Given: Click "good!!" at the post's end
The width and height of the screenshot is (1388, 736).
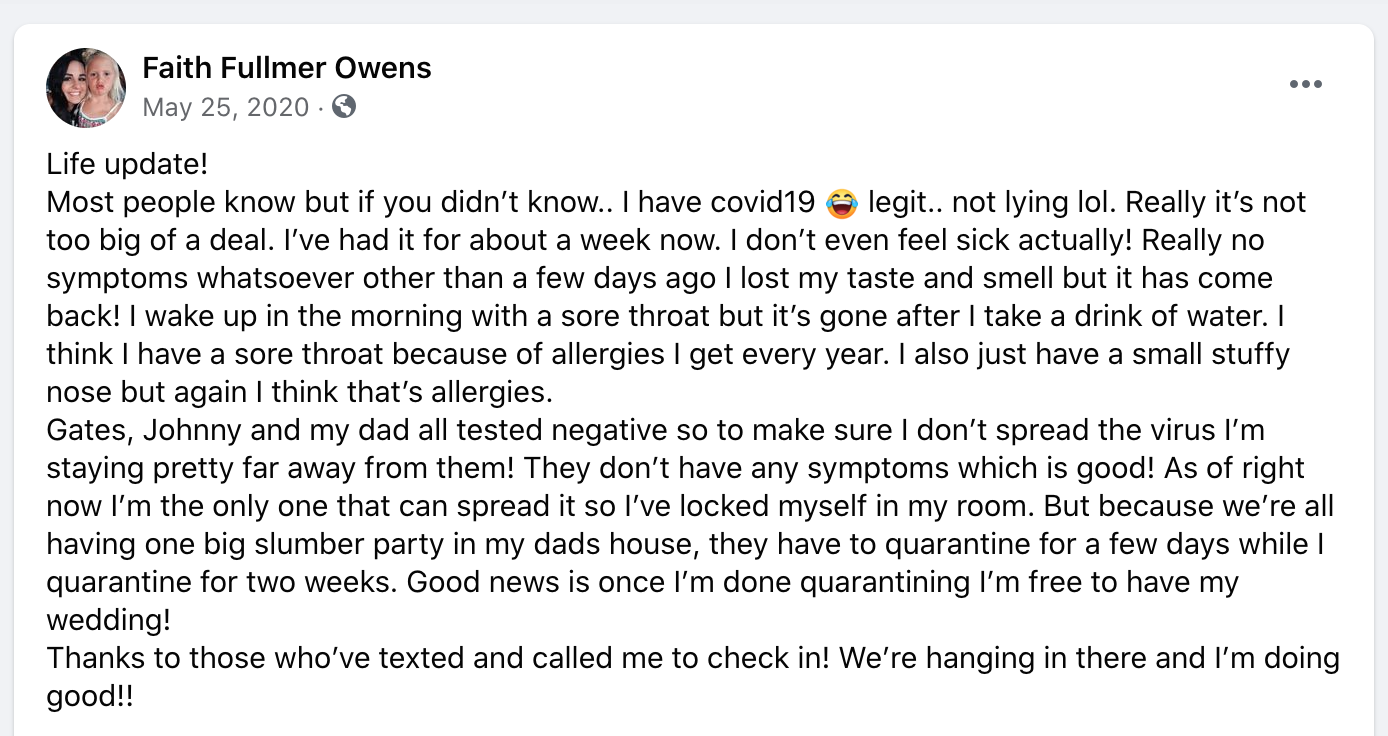Looking at the screenshot, I should coord(89,696).
